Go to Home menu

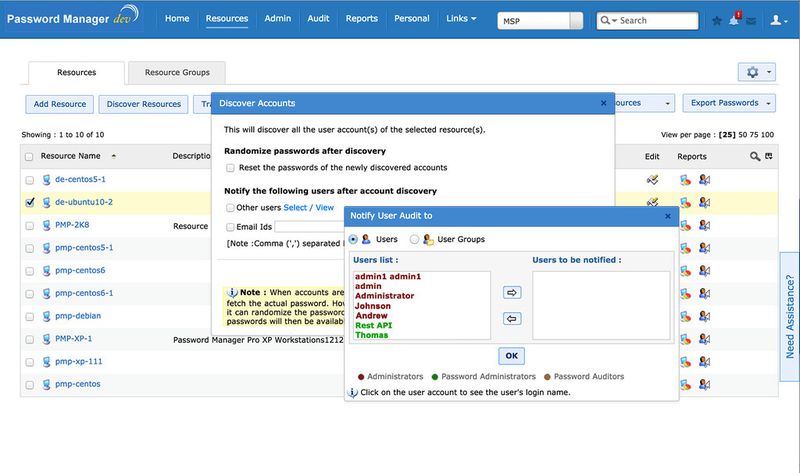pos(177,18)
